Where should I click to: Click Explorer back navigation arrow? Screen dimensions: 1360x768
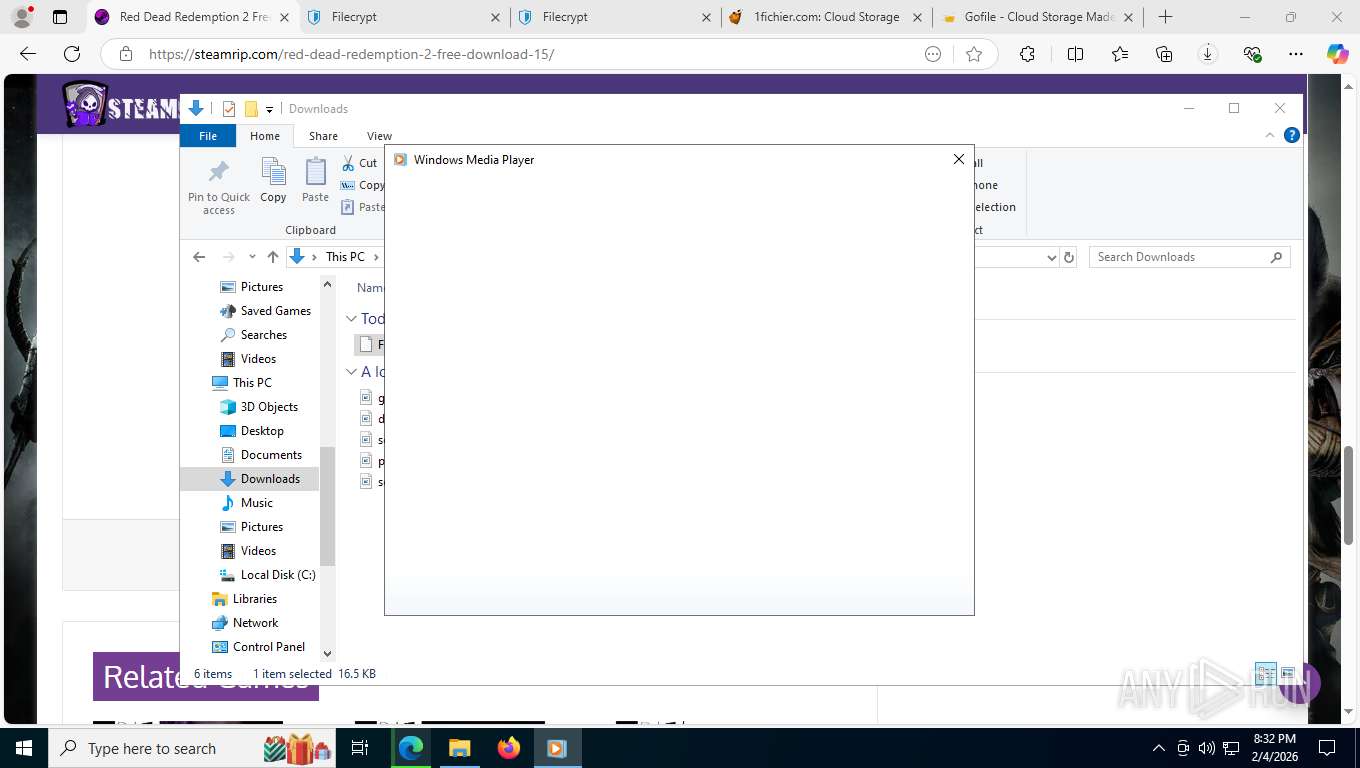pos(199,257)
